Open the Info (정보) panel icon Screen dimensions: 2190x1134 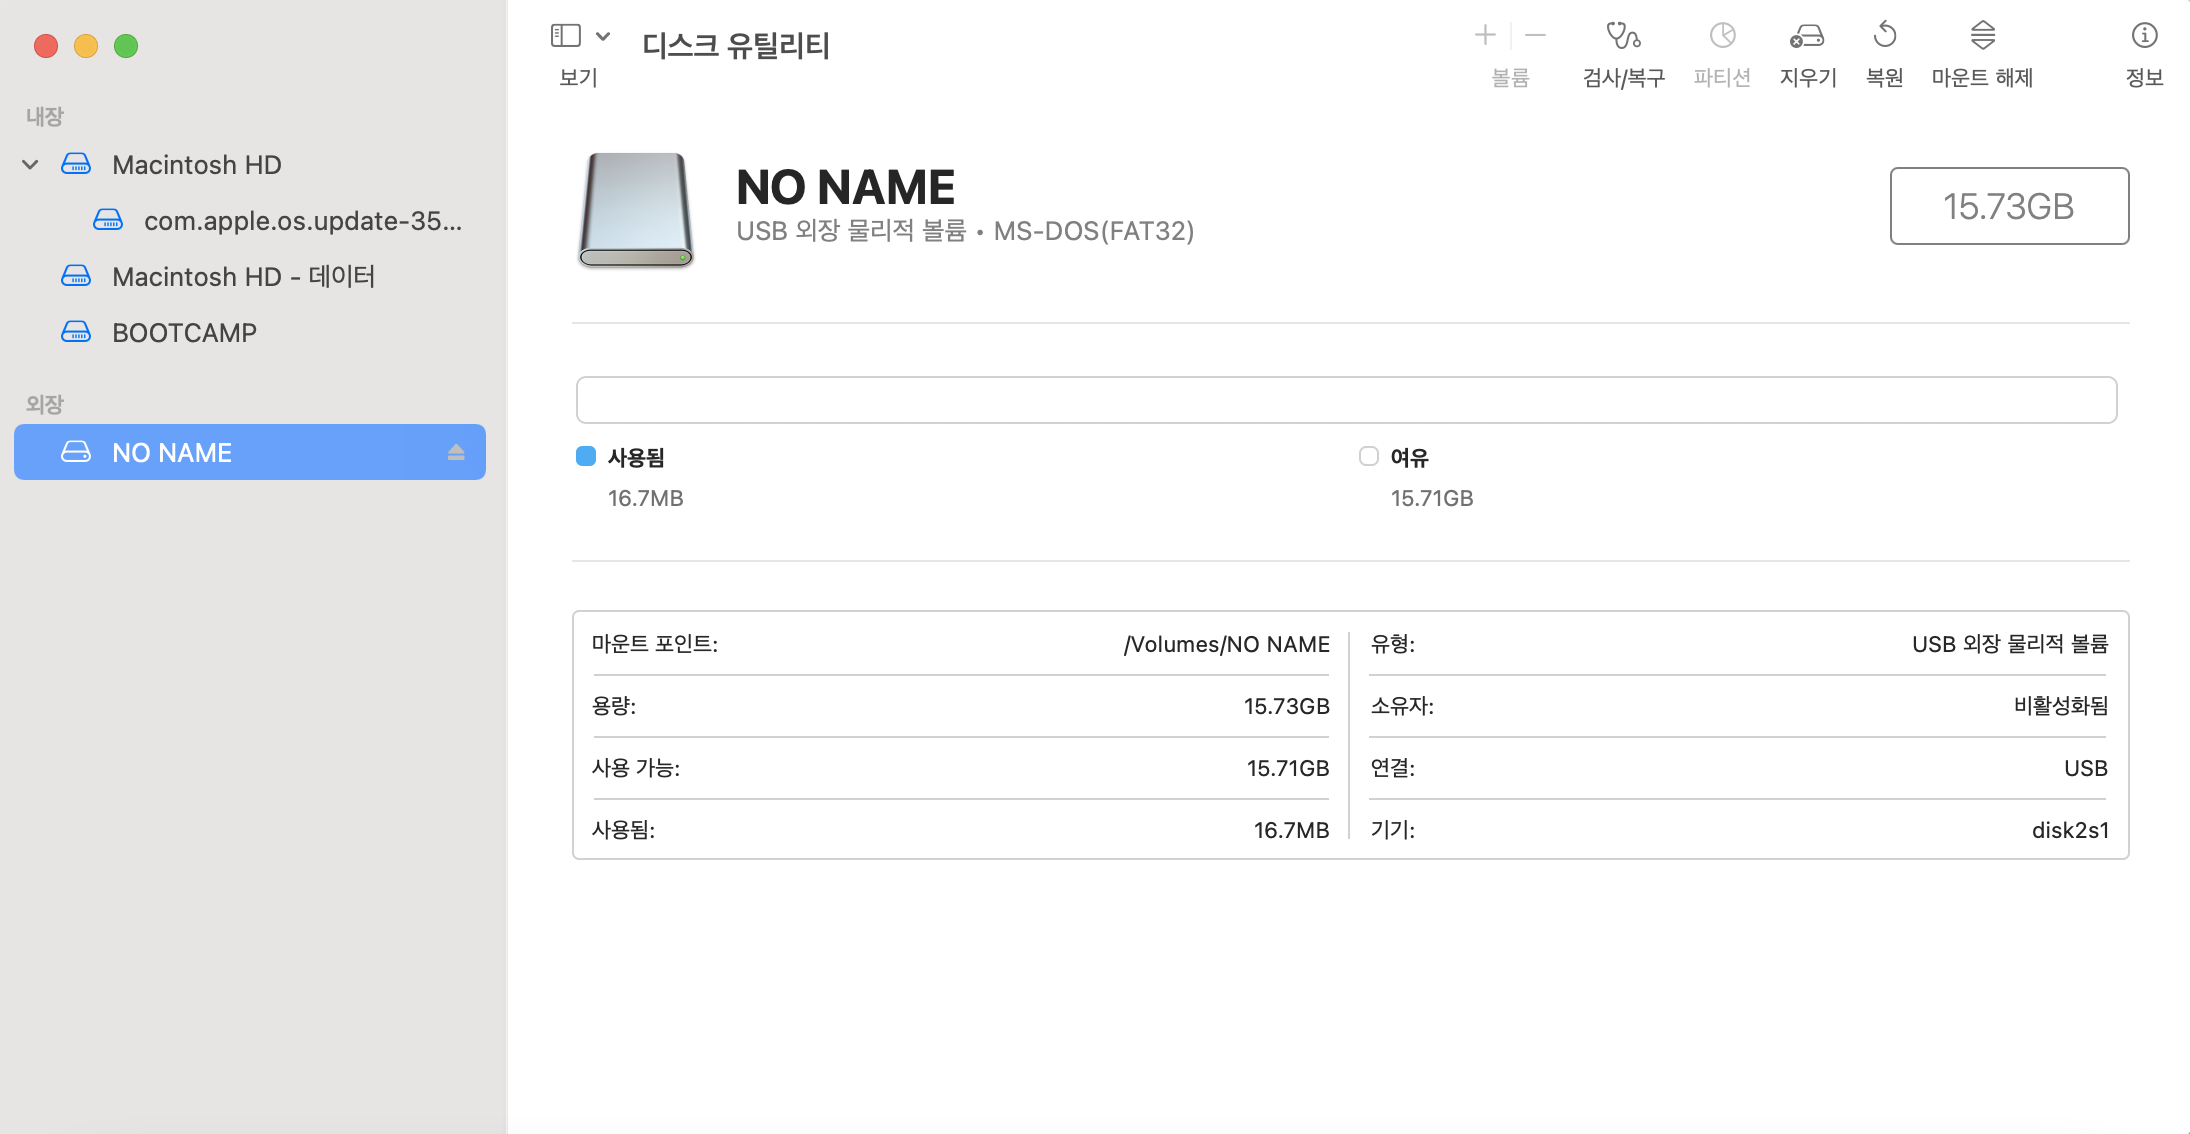(x=2144, y=37)
